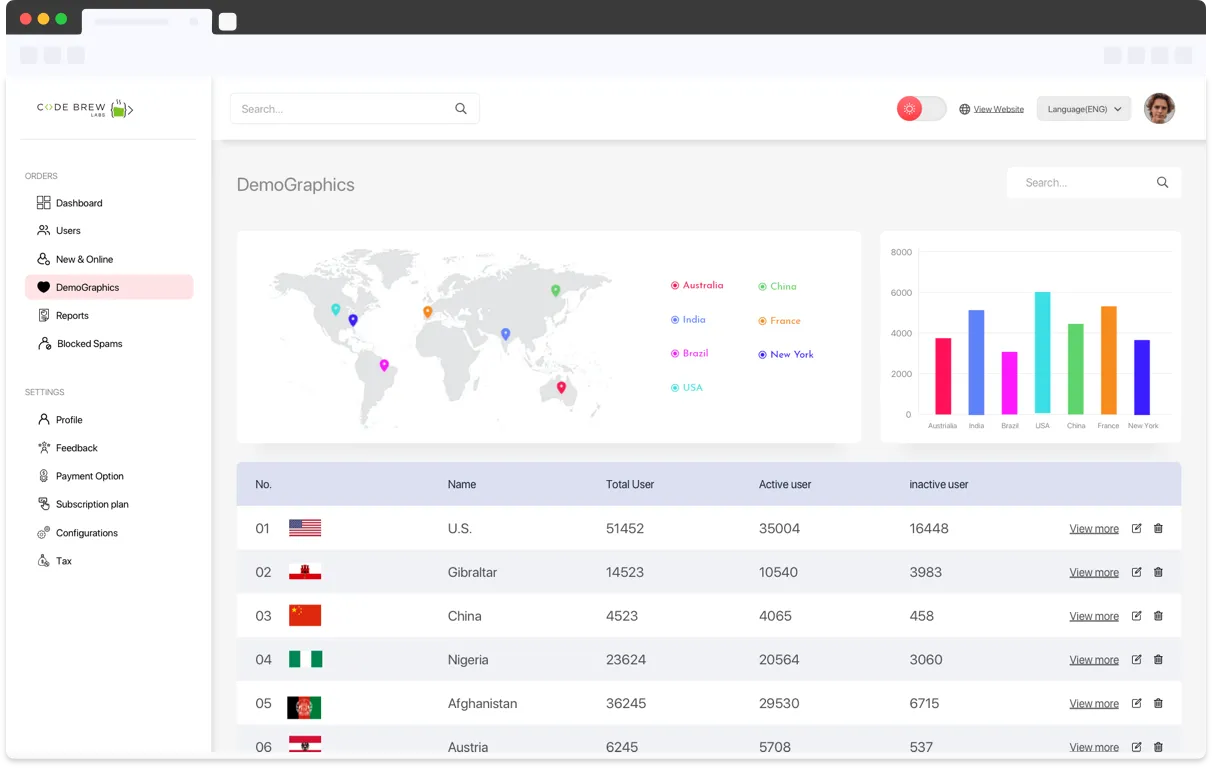The height and width of the screenshot is (768, 1212).
Task: Open Reports in the sidebar
Action: (x=72, y=316)
